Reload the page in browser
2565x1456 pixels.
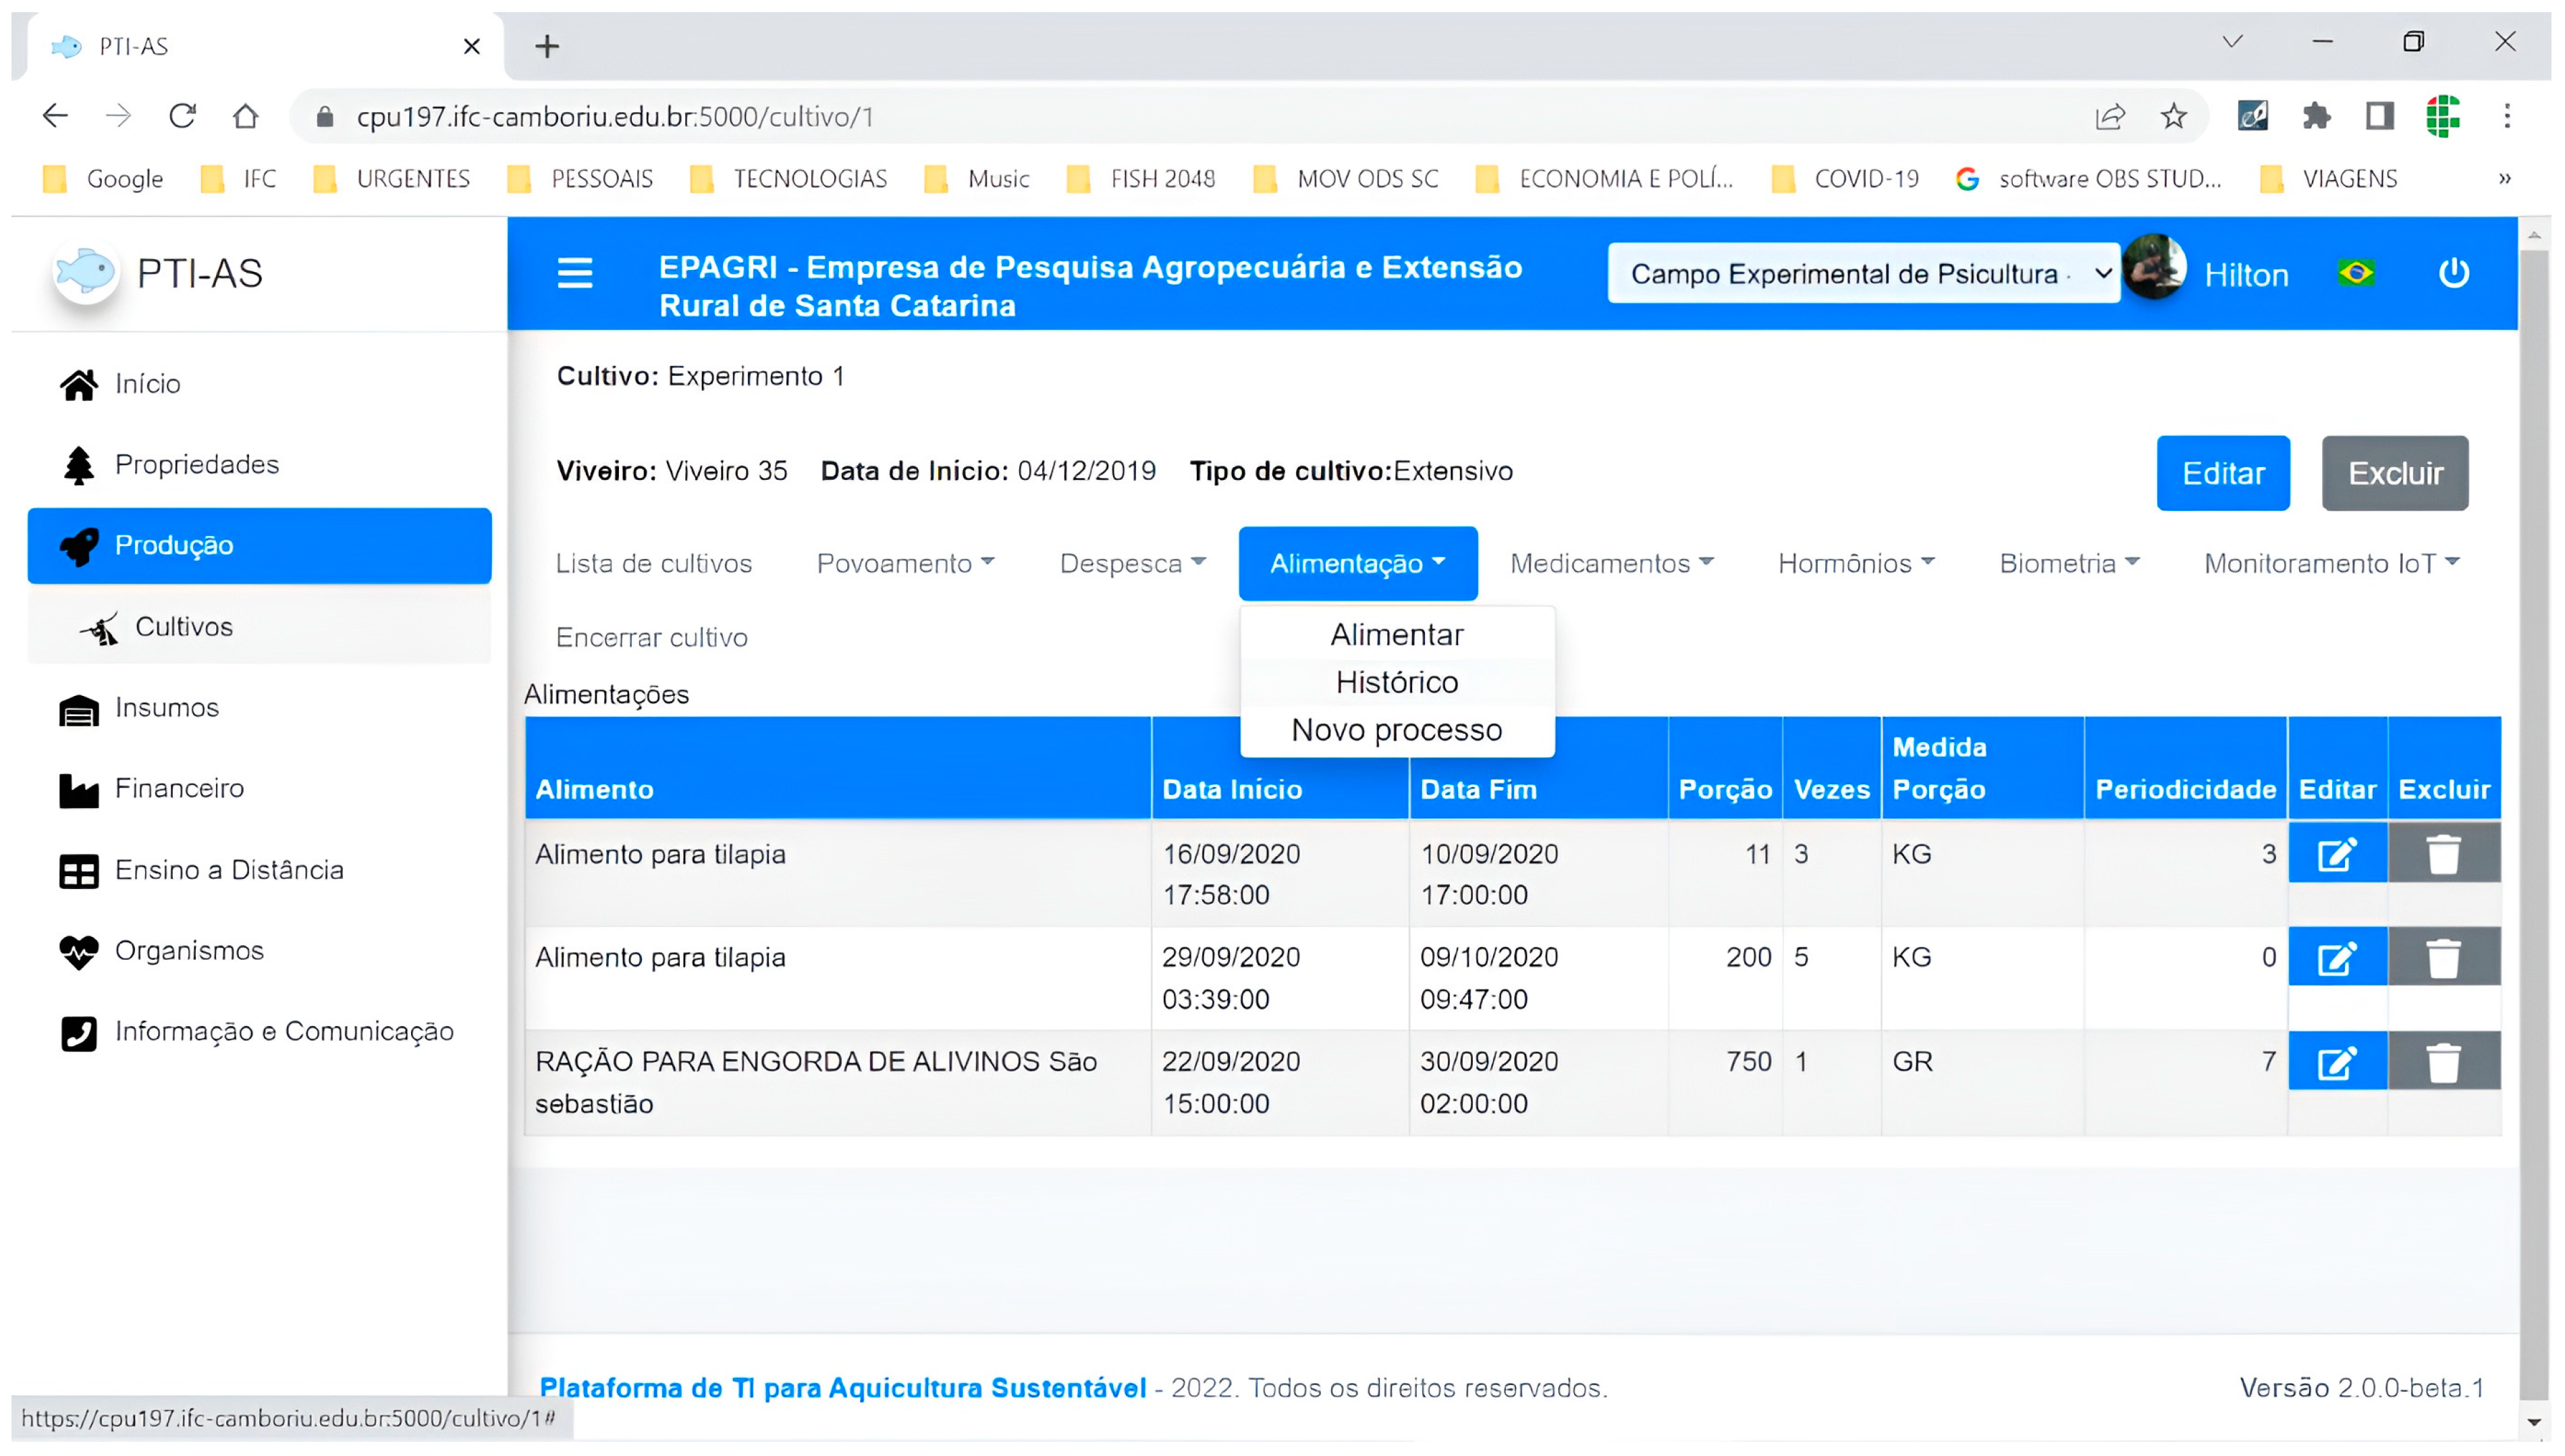[182, 117]
